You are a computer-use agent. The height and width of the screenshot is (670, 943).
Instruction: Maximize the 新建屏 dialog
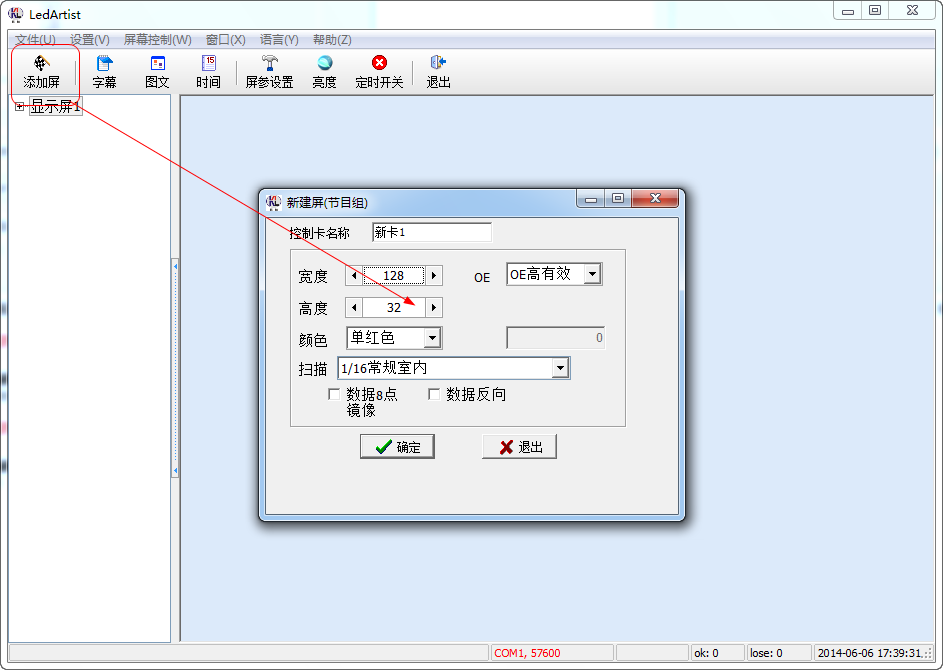[618, 198]
